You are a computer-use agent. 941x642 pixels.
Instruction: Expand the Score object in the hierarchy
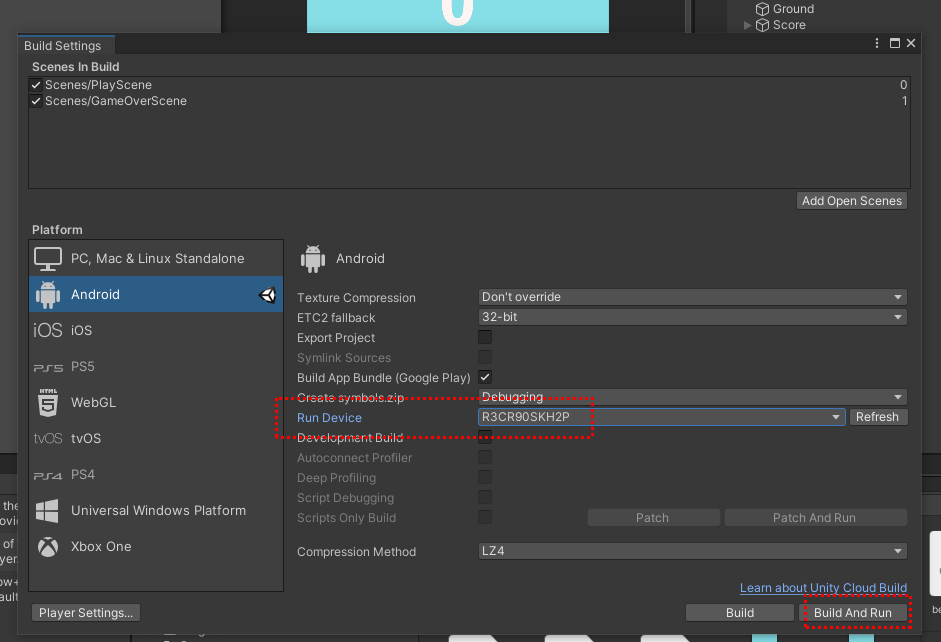point(747,25)
